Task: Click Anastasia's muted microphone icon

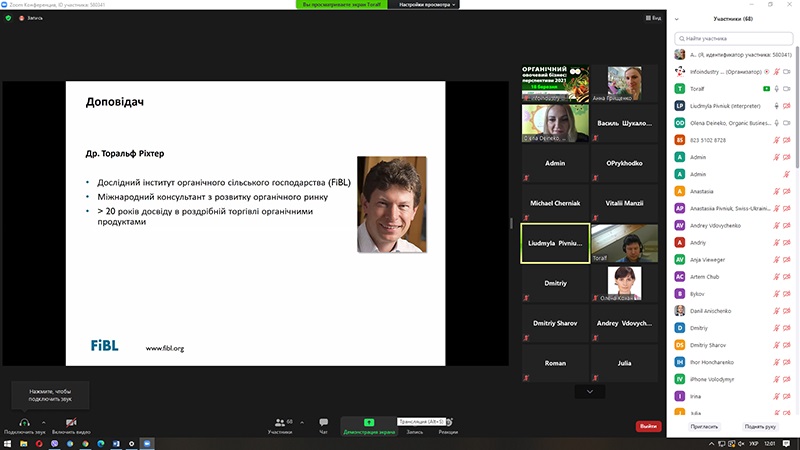Action: pyautogui.click(x=777, y=191)
